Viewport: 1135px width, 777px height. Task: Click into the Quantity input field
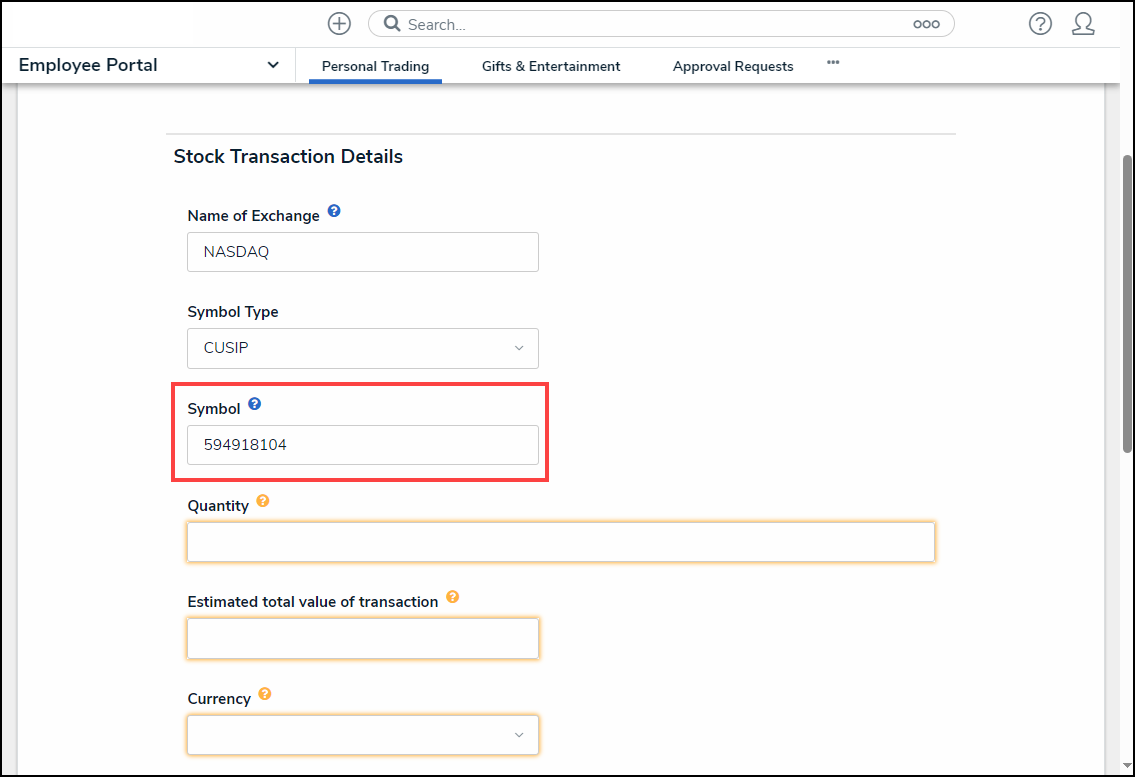point(560,542)
